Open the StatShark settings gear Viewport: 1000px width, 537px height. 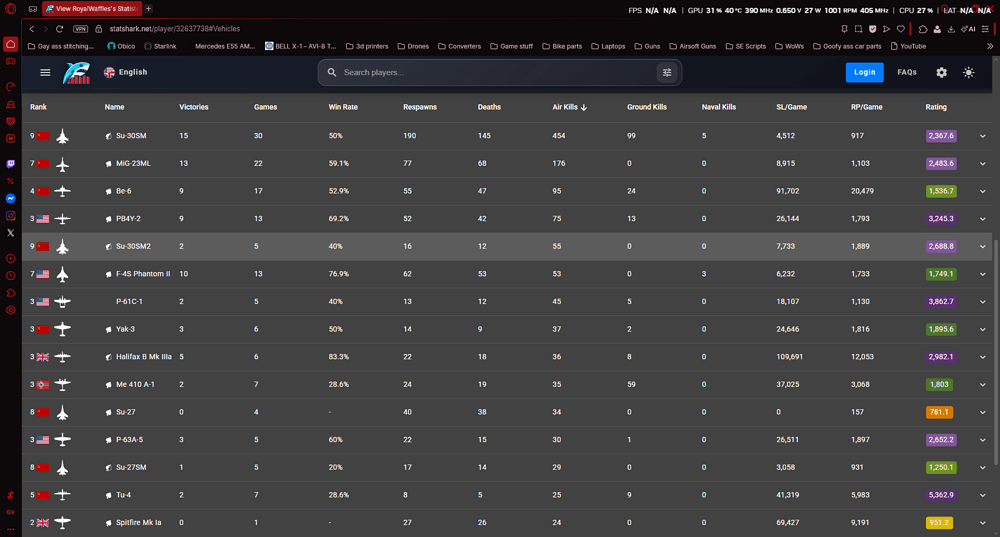(941, 73)
